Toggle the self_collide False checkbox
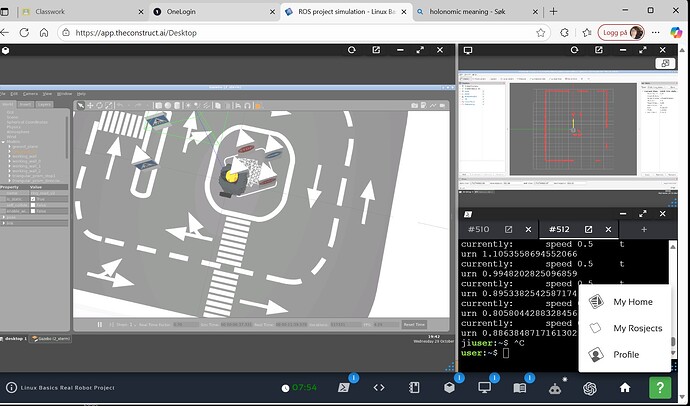690x406 pixels. point(33,205)
